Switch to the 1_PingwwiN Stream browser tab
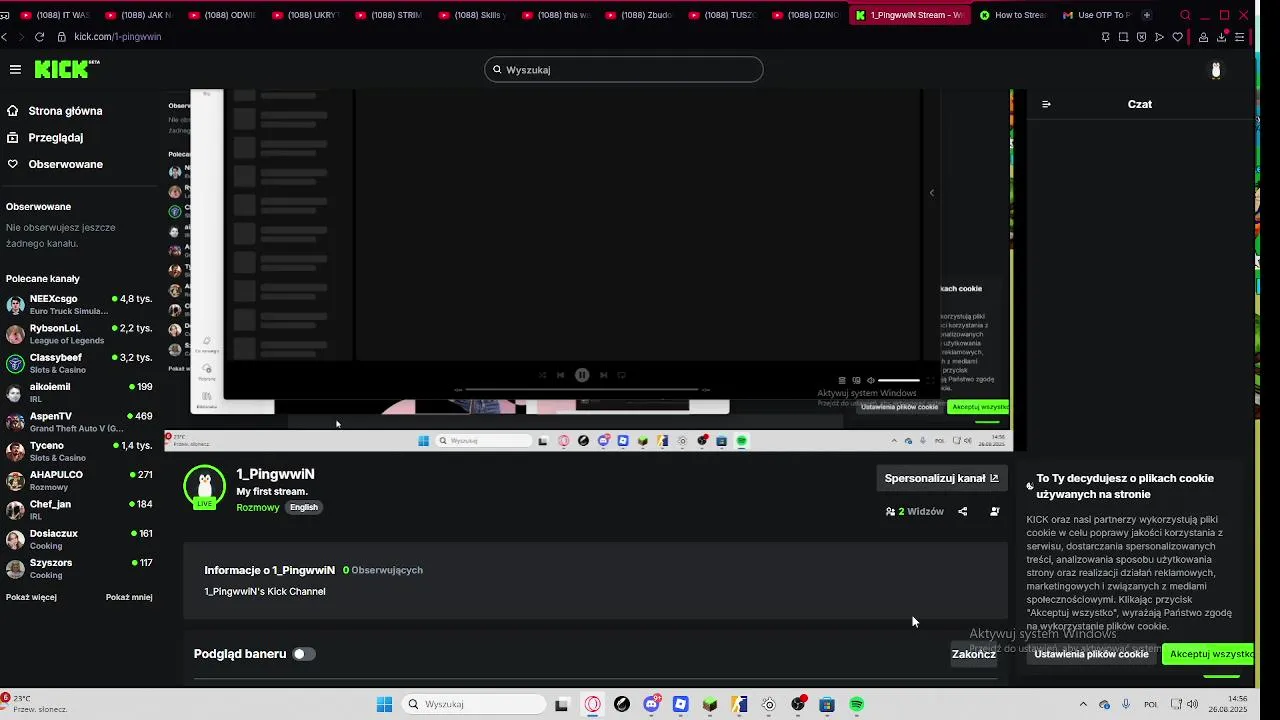Image resolution: width=1280 pixels, height=720 pixels. tap(908, 15)
